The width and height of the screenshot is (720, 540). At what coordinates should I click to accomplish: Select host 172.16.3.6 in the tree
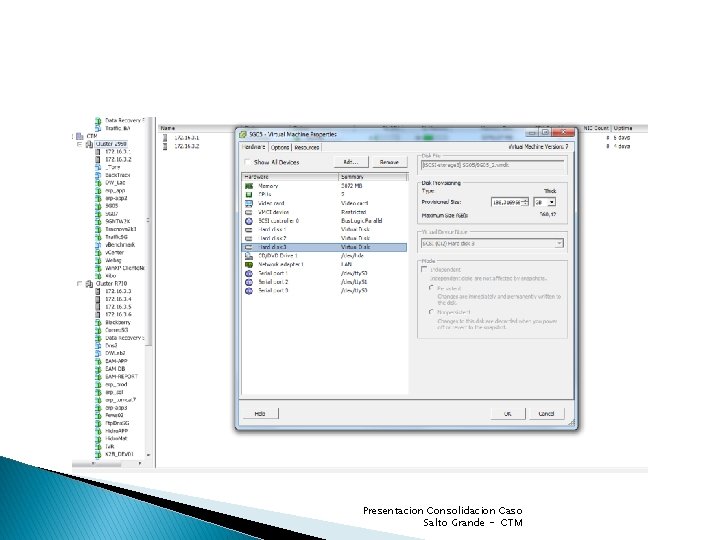click(118, 315)
